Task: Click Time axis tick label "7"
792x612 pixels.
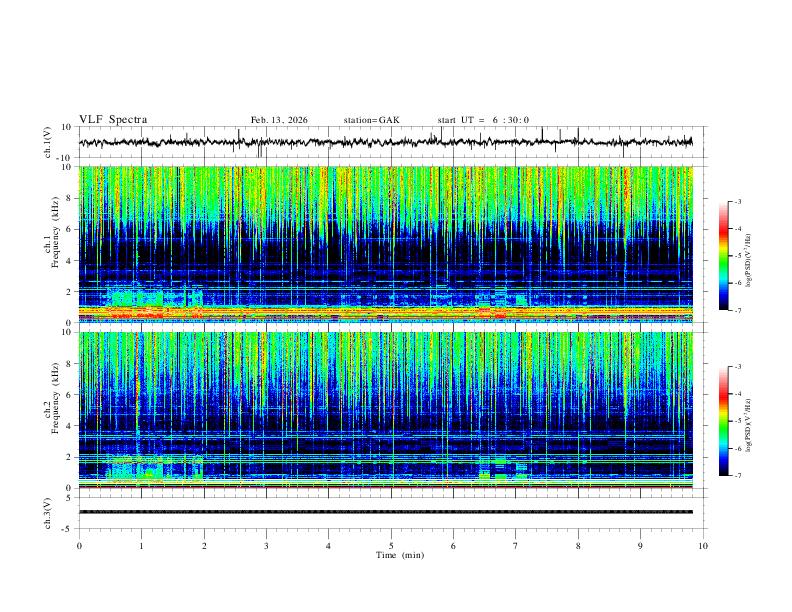Action: coord(516,546)
